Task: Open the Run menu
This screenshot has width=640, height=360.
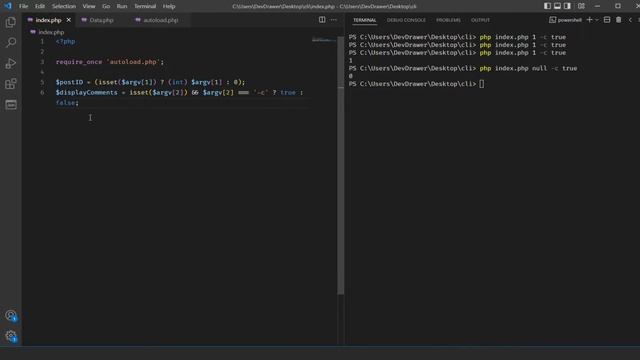Action: pyautogui.click(x=122, y=6)
